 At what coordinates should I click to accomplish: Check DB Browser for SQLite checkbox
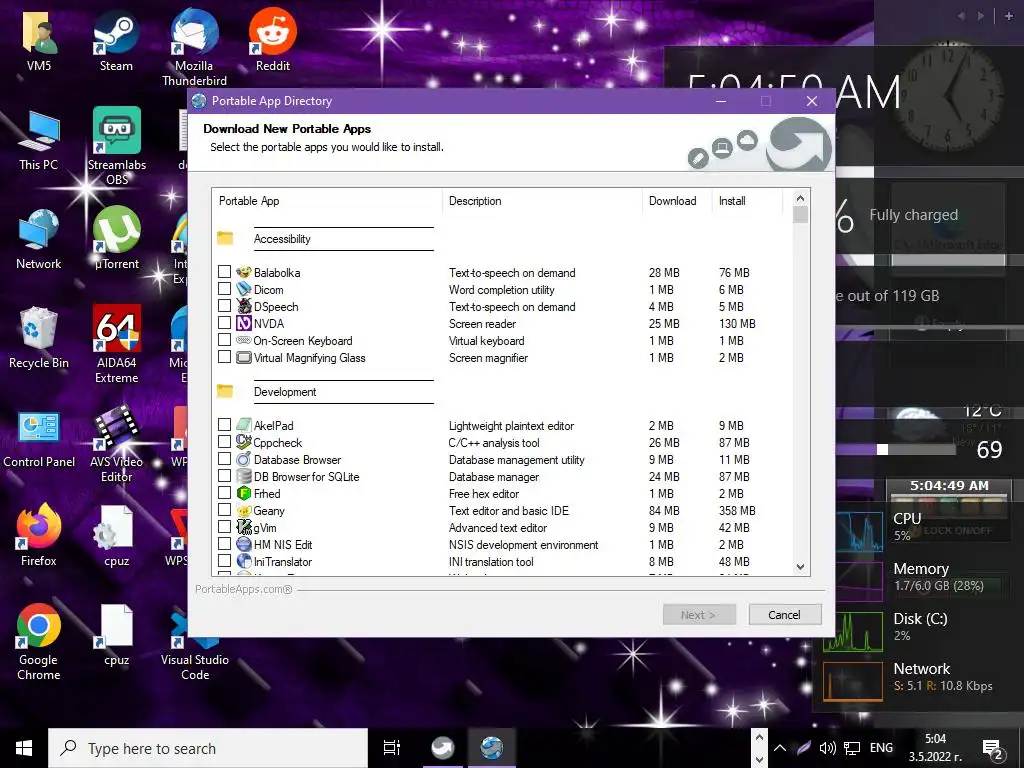[x=224, y=475]
